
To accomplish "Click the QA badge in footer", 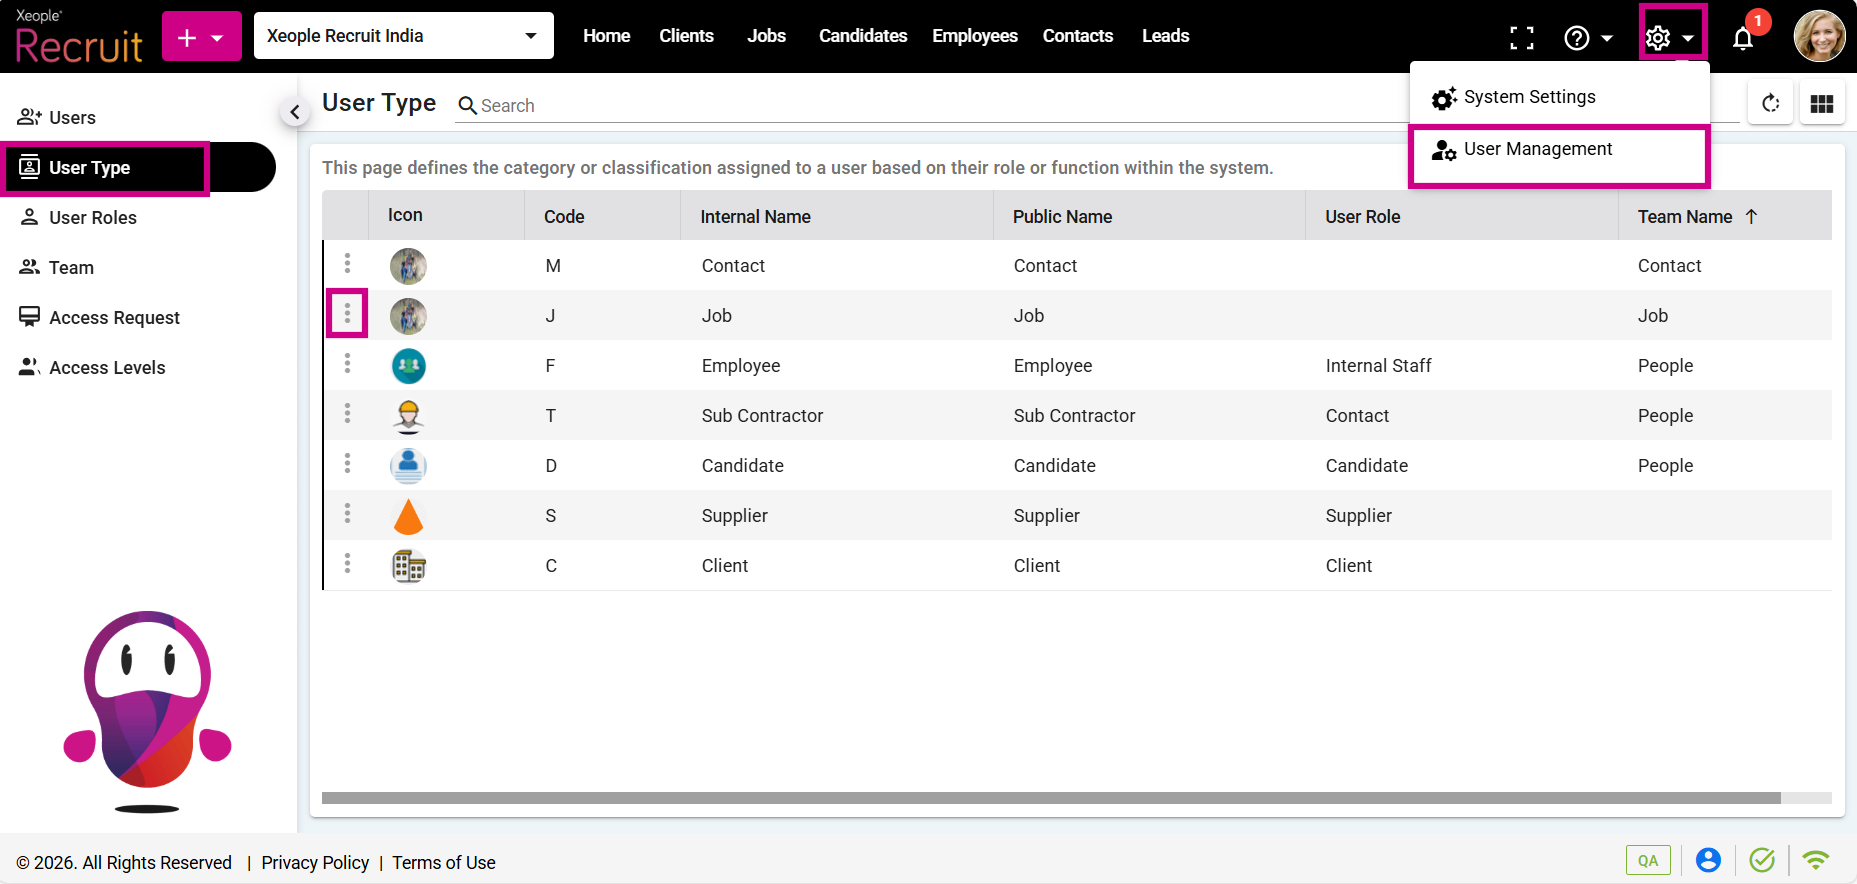I will pos(1647,860).
